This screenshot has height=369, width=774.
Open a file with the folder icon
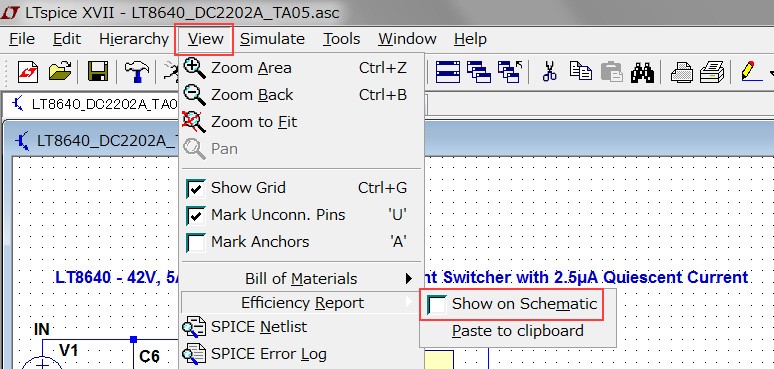[60, 72]
